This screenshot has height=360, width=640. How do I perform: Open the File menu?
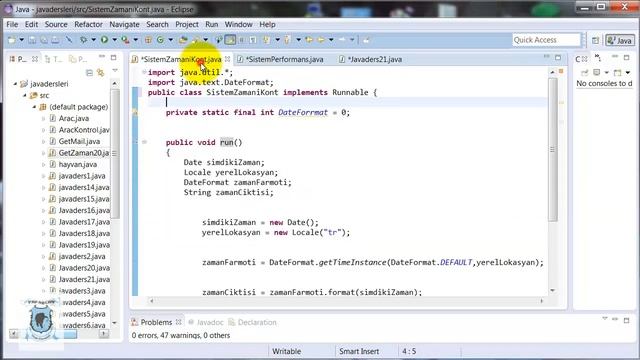(x=12, y=24)
